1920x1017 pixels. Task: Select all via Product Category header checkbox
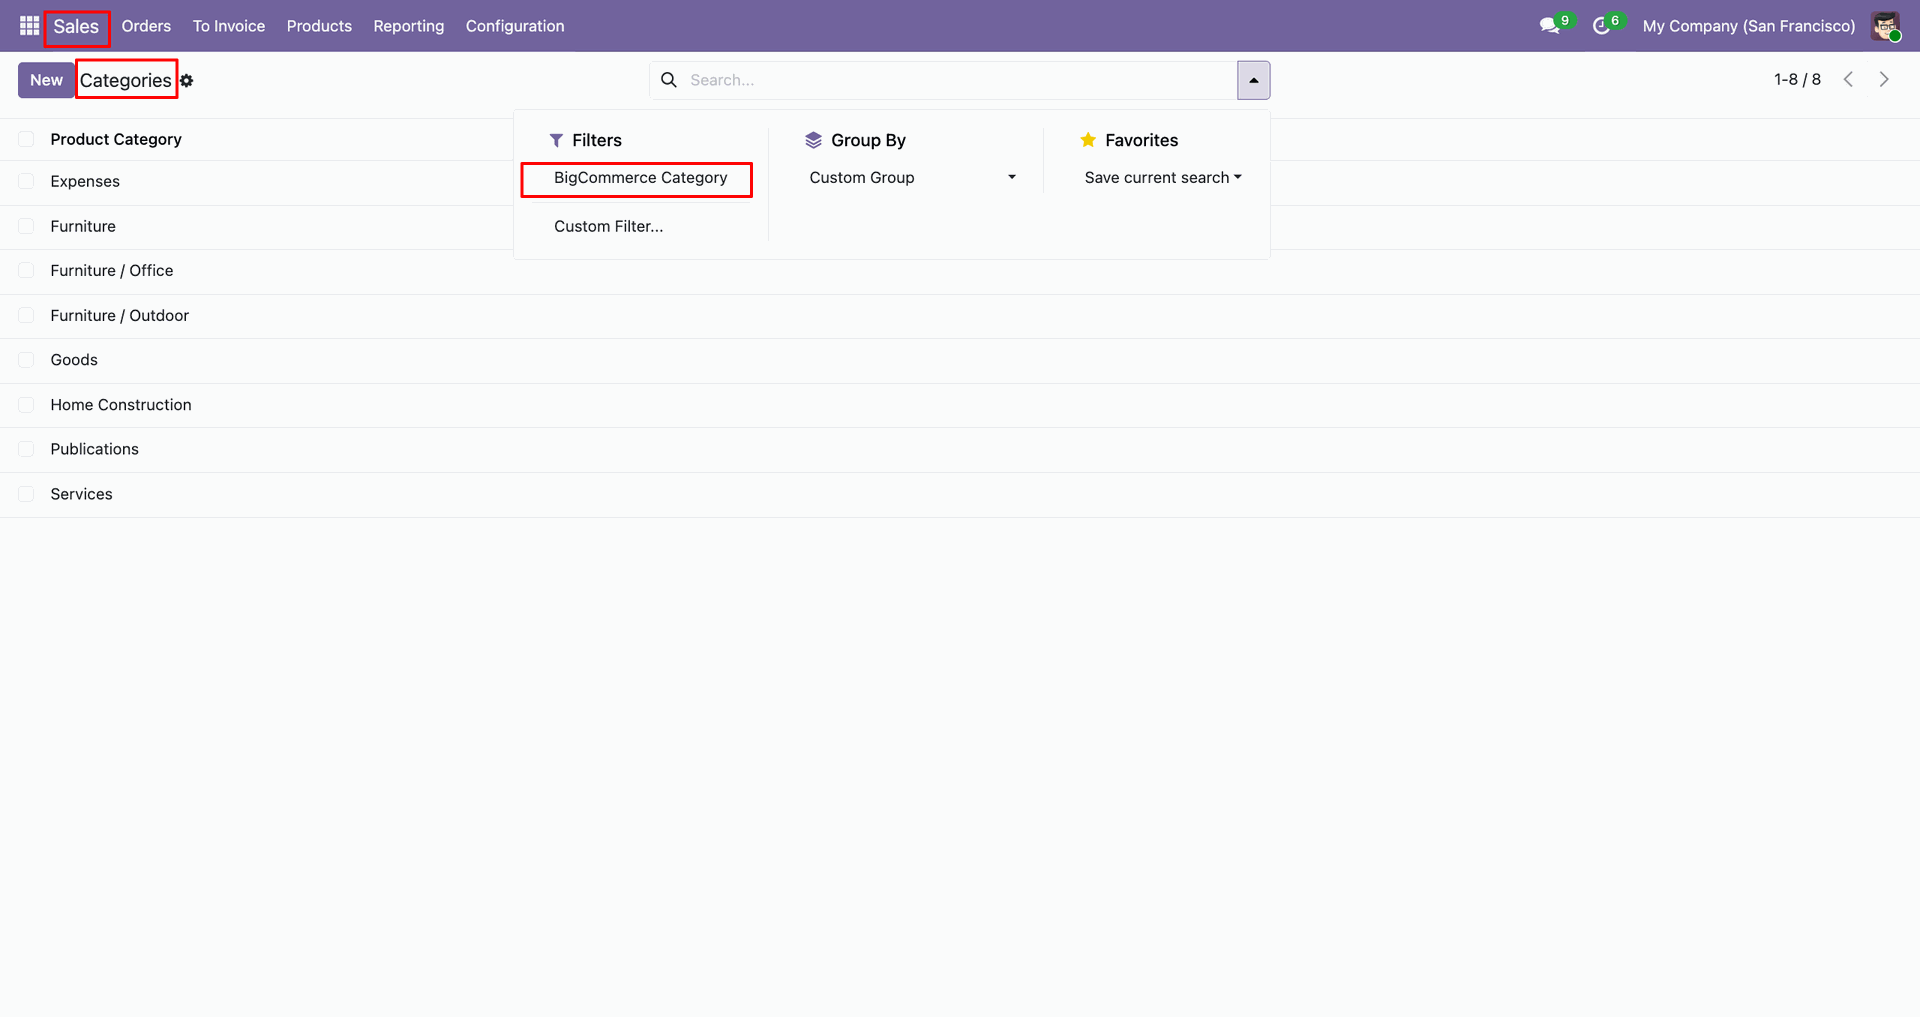(27, 139)
